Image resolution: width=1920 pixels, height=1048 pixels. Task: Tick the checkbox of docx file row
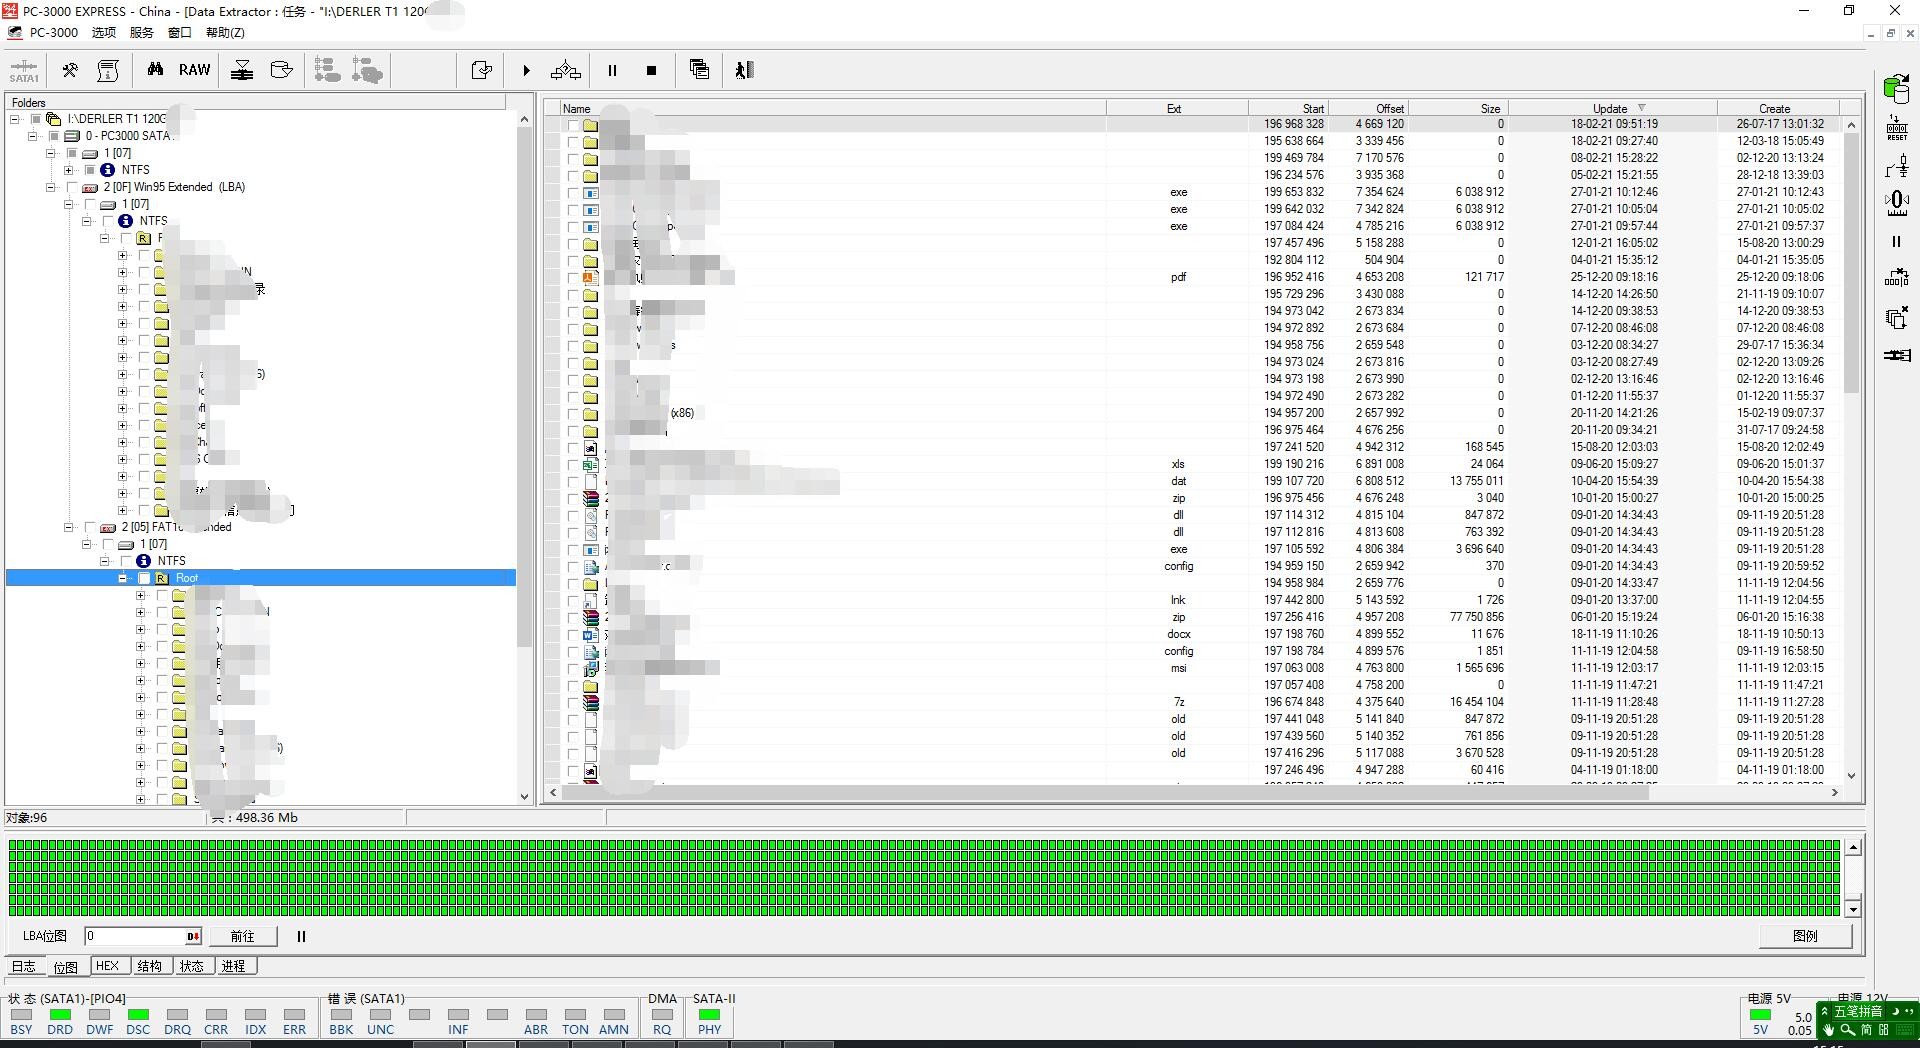573,635
